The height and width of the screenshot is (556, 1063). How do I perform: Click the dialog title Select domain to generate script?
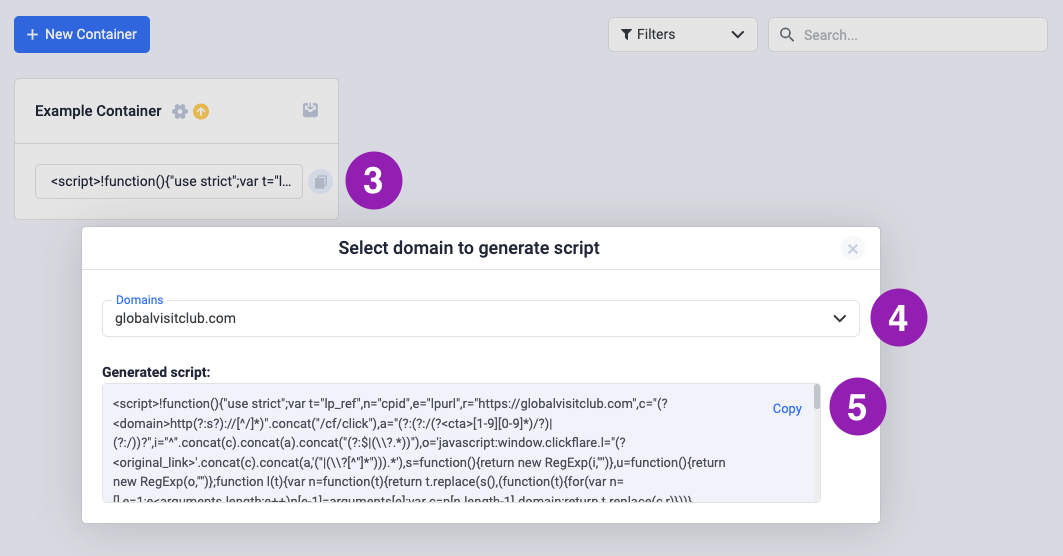(x=469, y=248)
